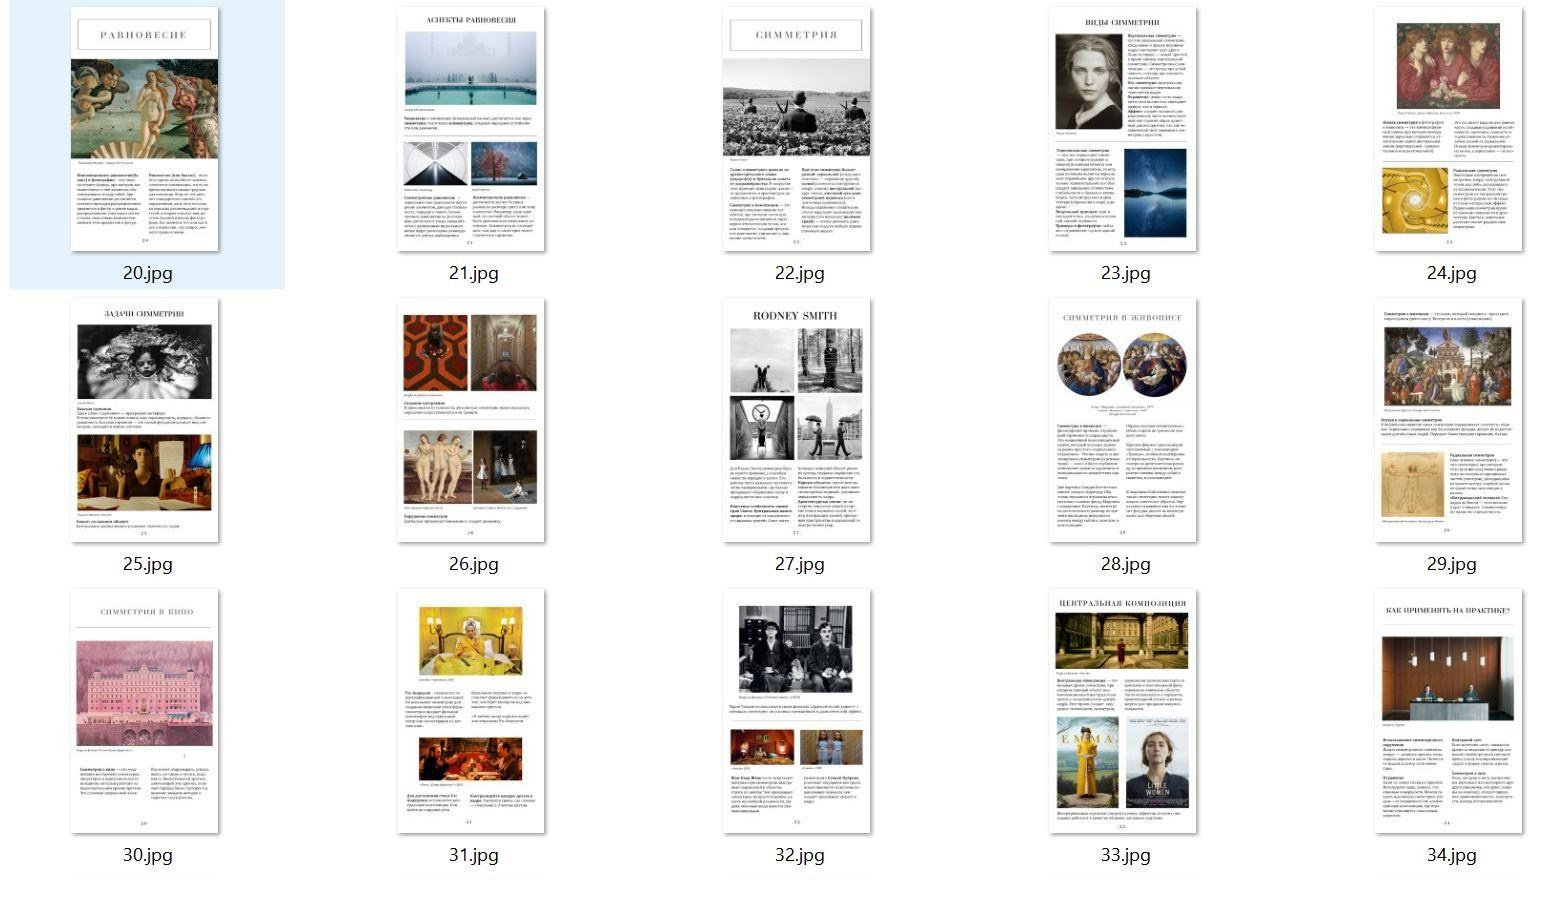
Task: Select the 26.jpg page thumbnail
Action: (x=471, y=420)
